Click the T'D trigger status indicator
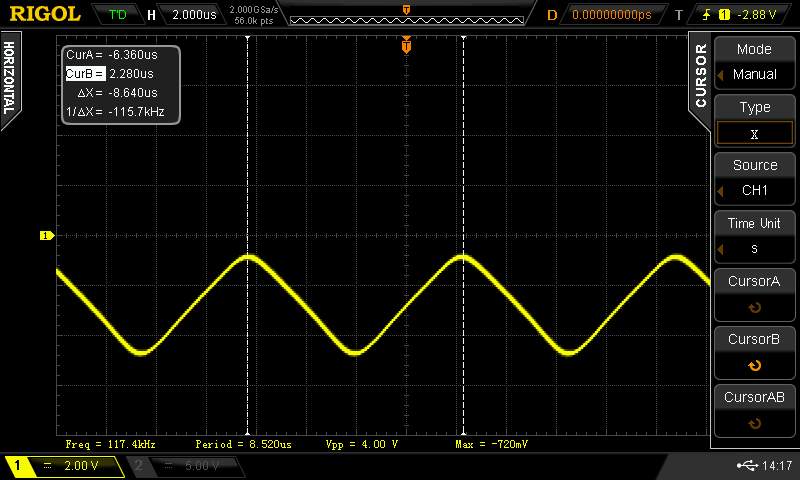 pyautogui.click(x=118, y=15)
